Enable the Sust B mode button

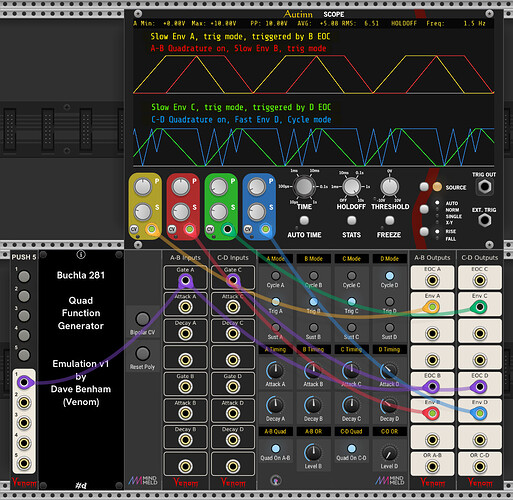point(313,328)
